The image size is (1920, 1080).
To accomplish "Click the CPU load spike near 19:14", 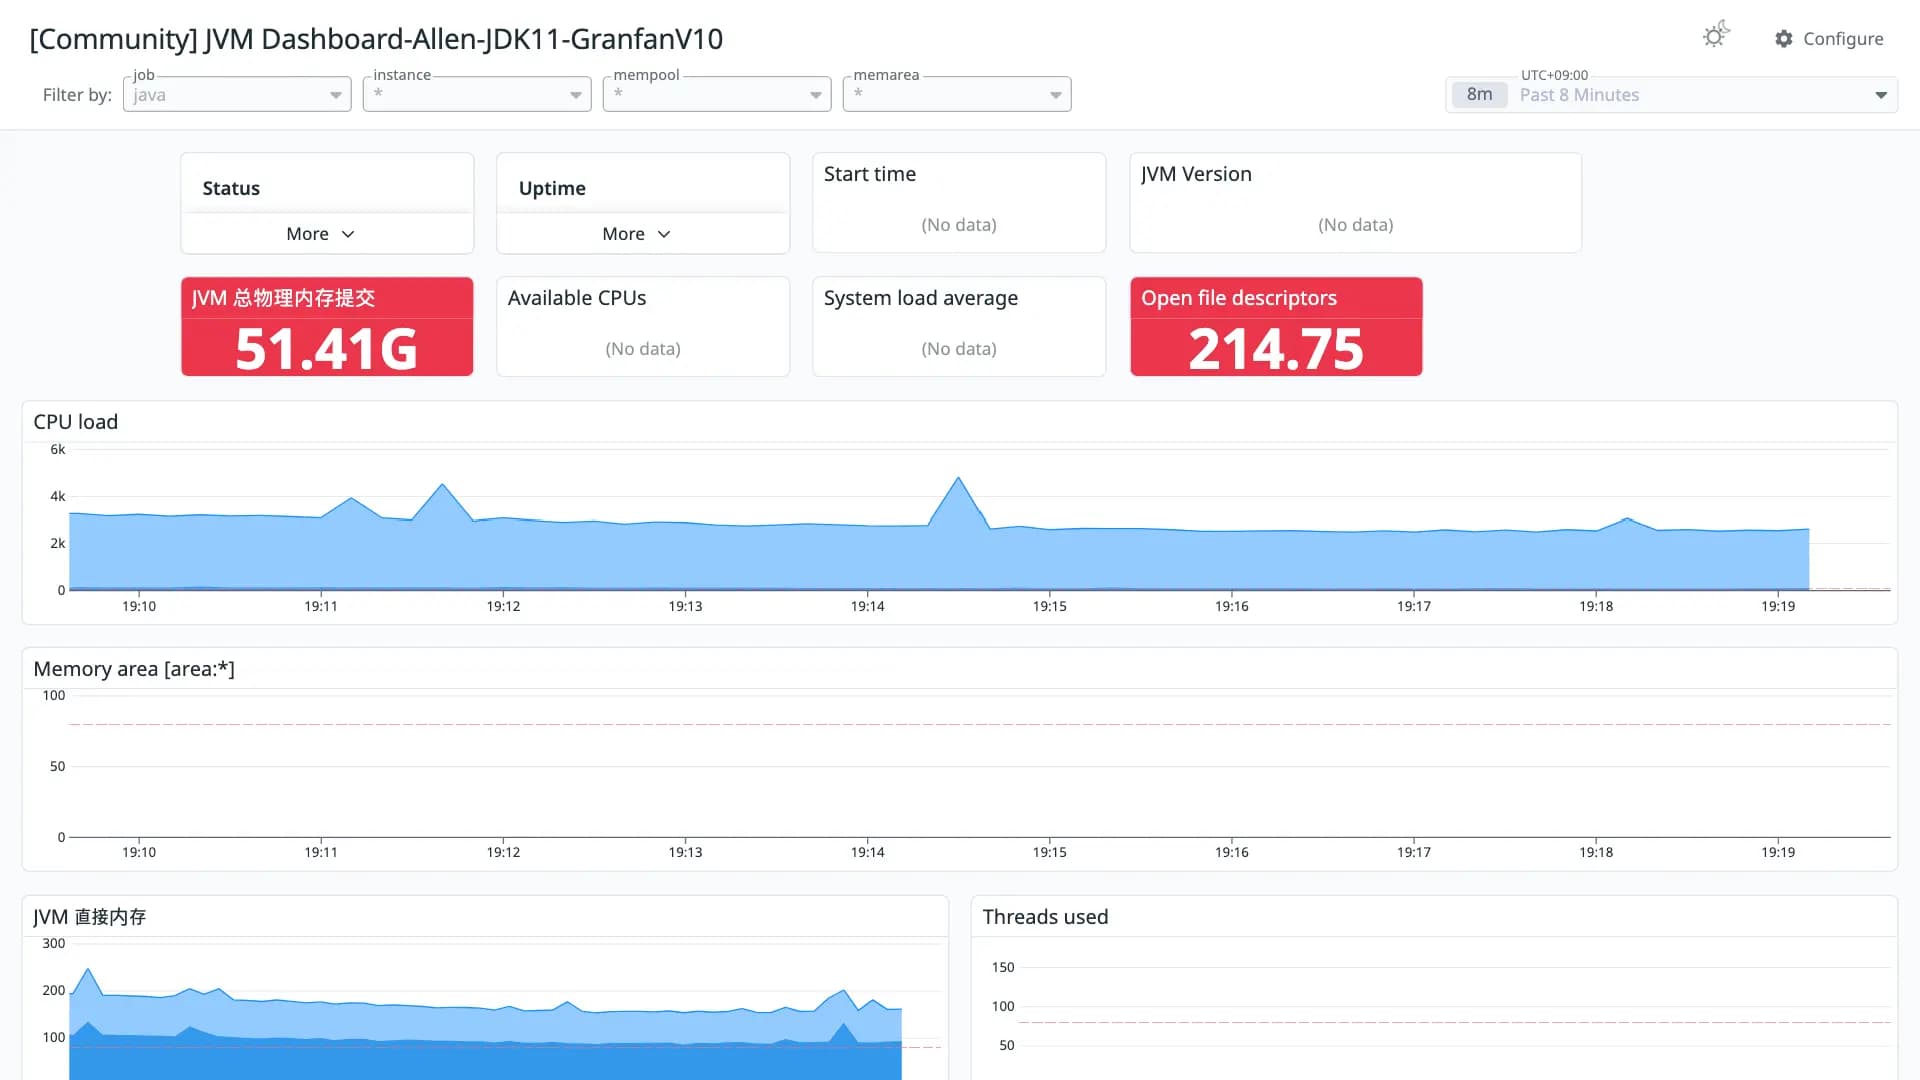I will coord(958,480).
